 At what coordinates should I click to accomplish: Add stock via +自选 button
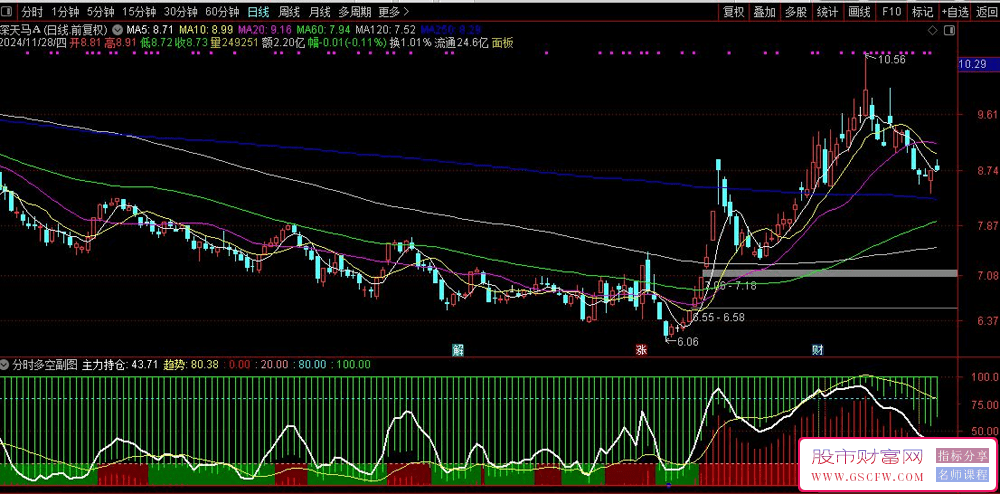(x=955, y=11)
